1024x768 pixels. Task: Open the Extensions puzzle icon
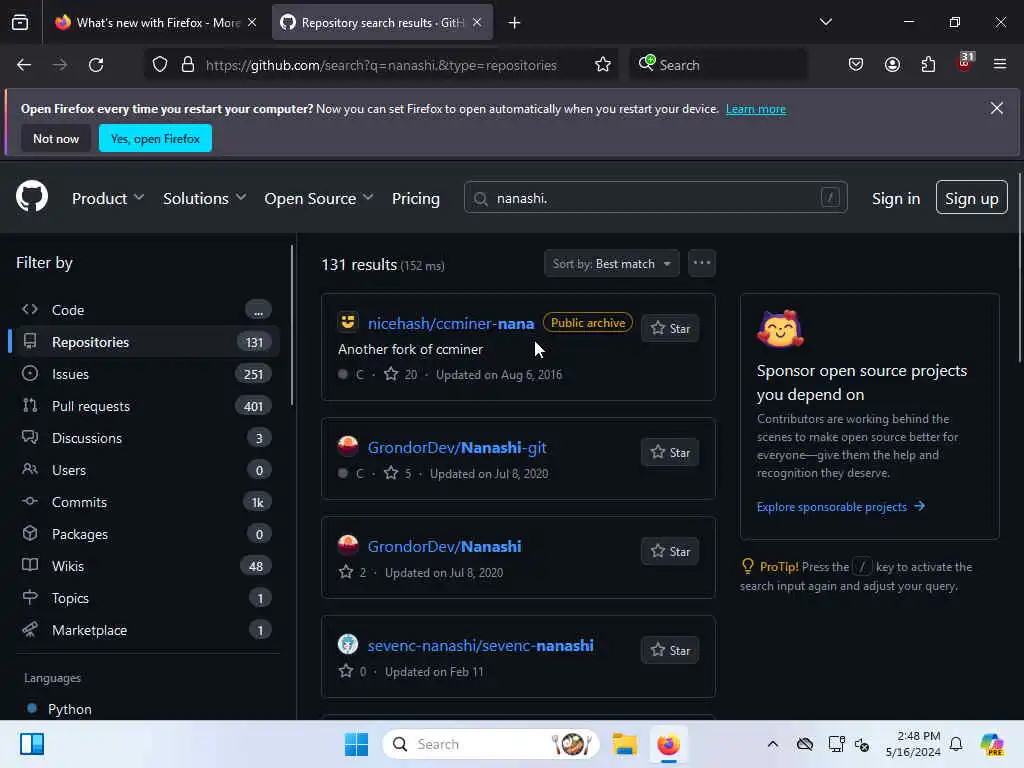click(928, 65)
